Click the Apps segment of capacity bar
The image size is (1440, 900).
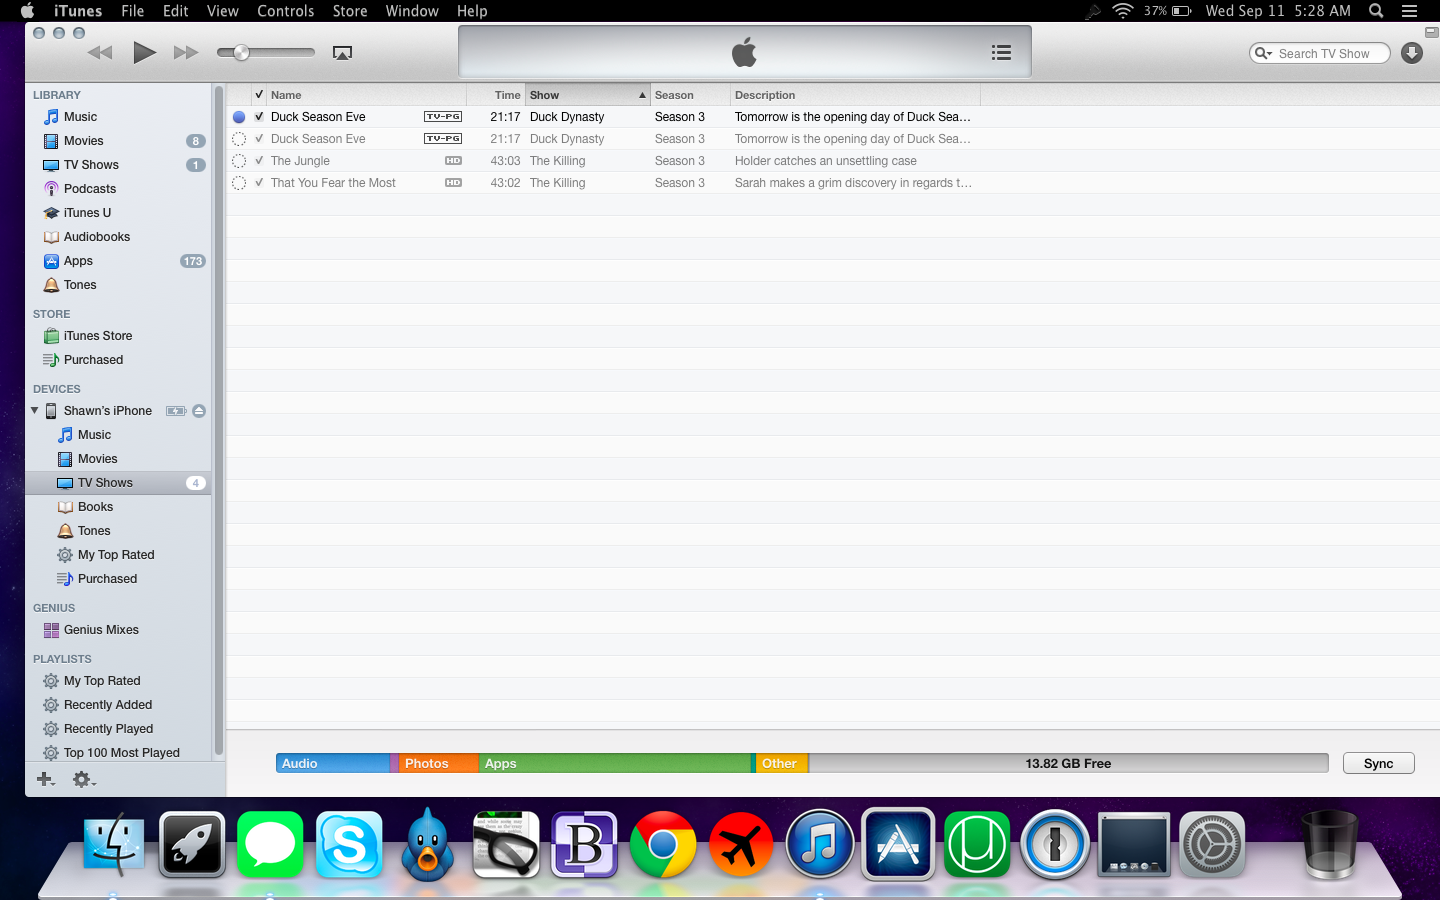click(614, 763)
